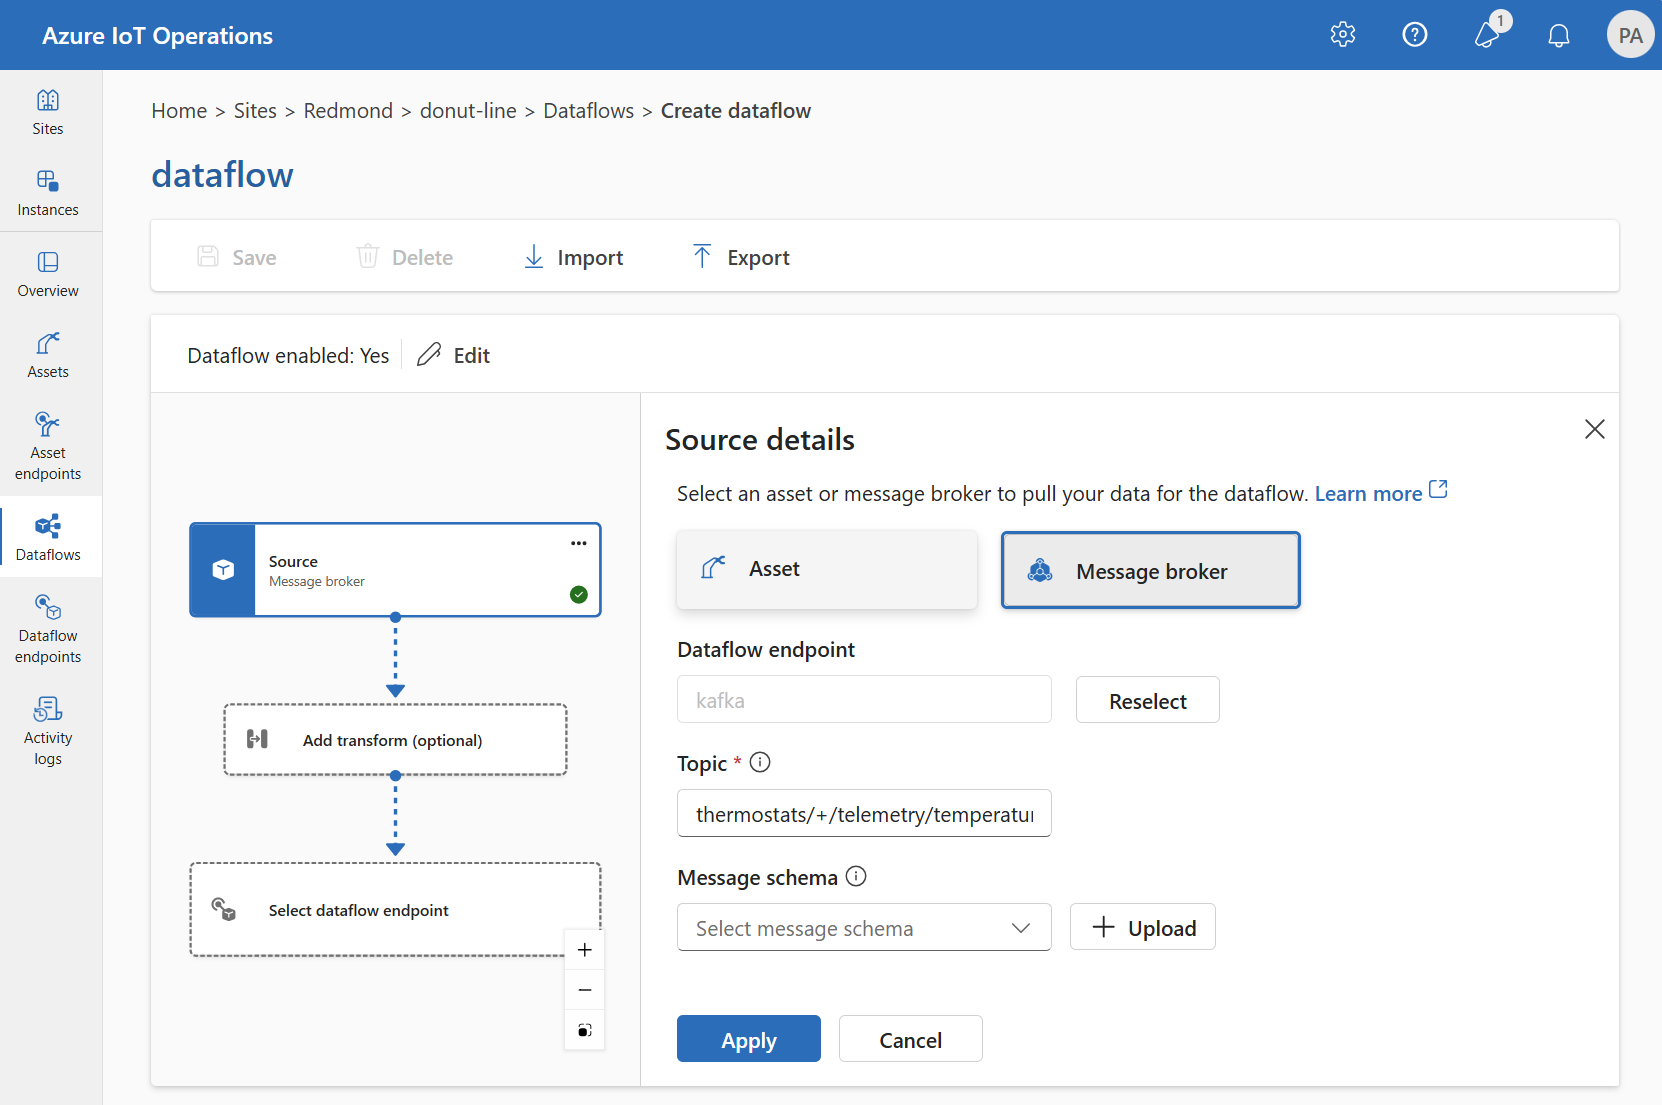
Task: Click Add transform (optional) node
Action: pyautogui.click(x=395, y=740)
